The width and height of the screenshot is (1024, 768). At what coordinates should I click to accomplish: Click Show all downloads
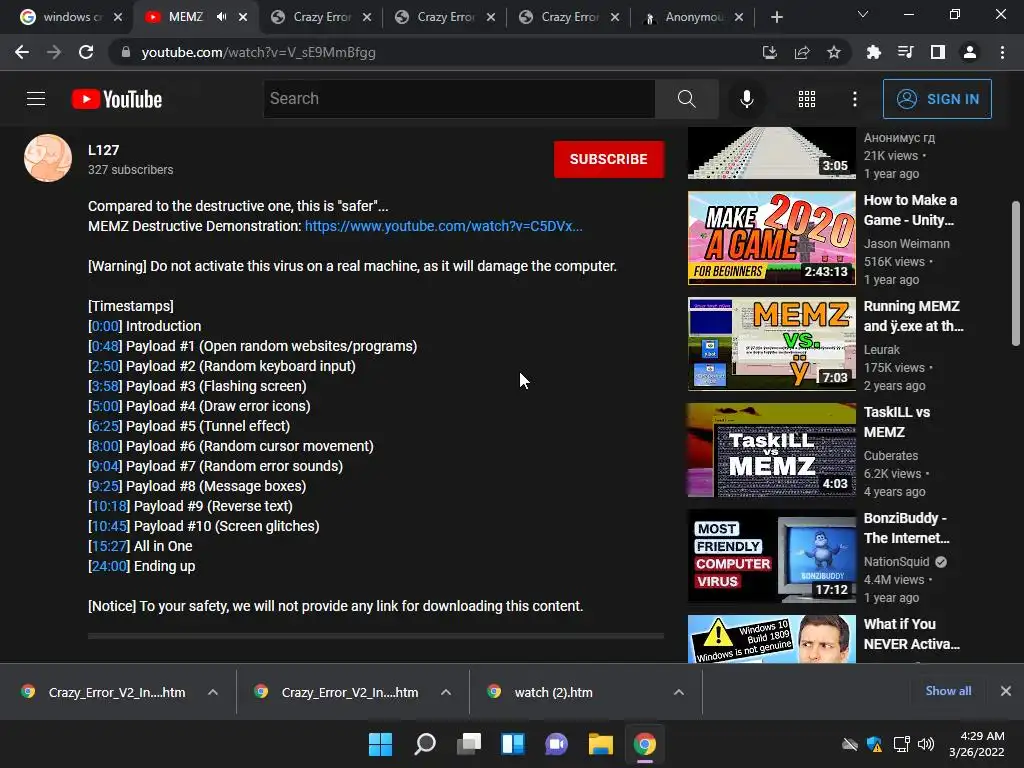(948, 691)
